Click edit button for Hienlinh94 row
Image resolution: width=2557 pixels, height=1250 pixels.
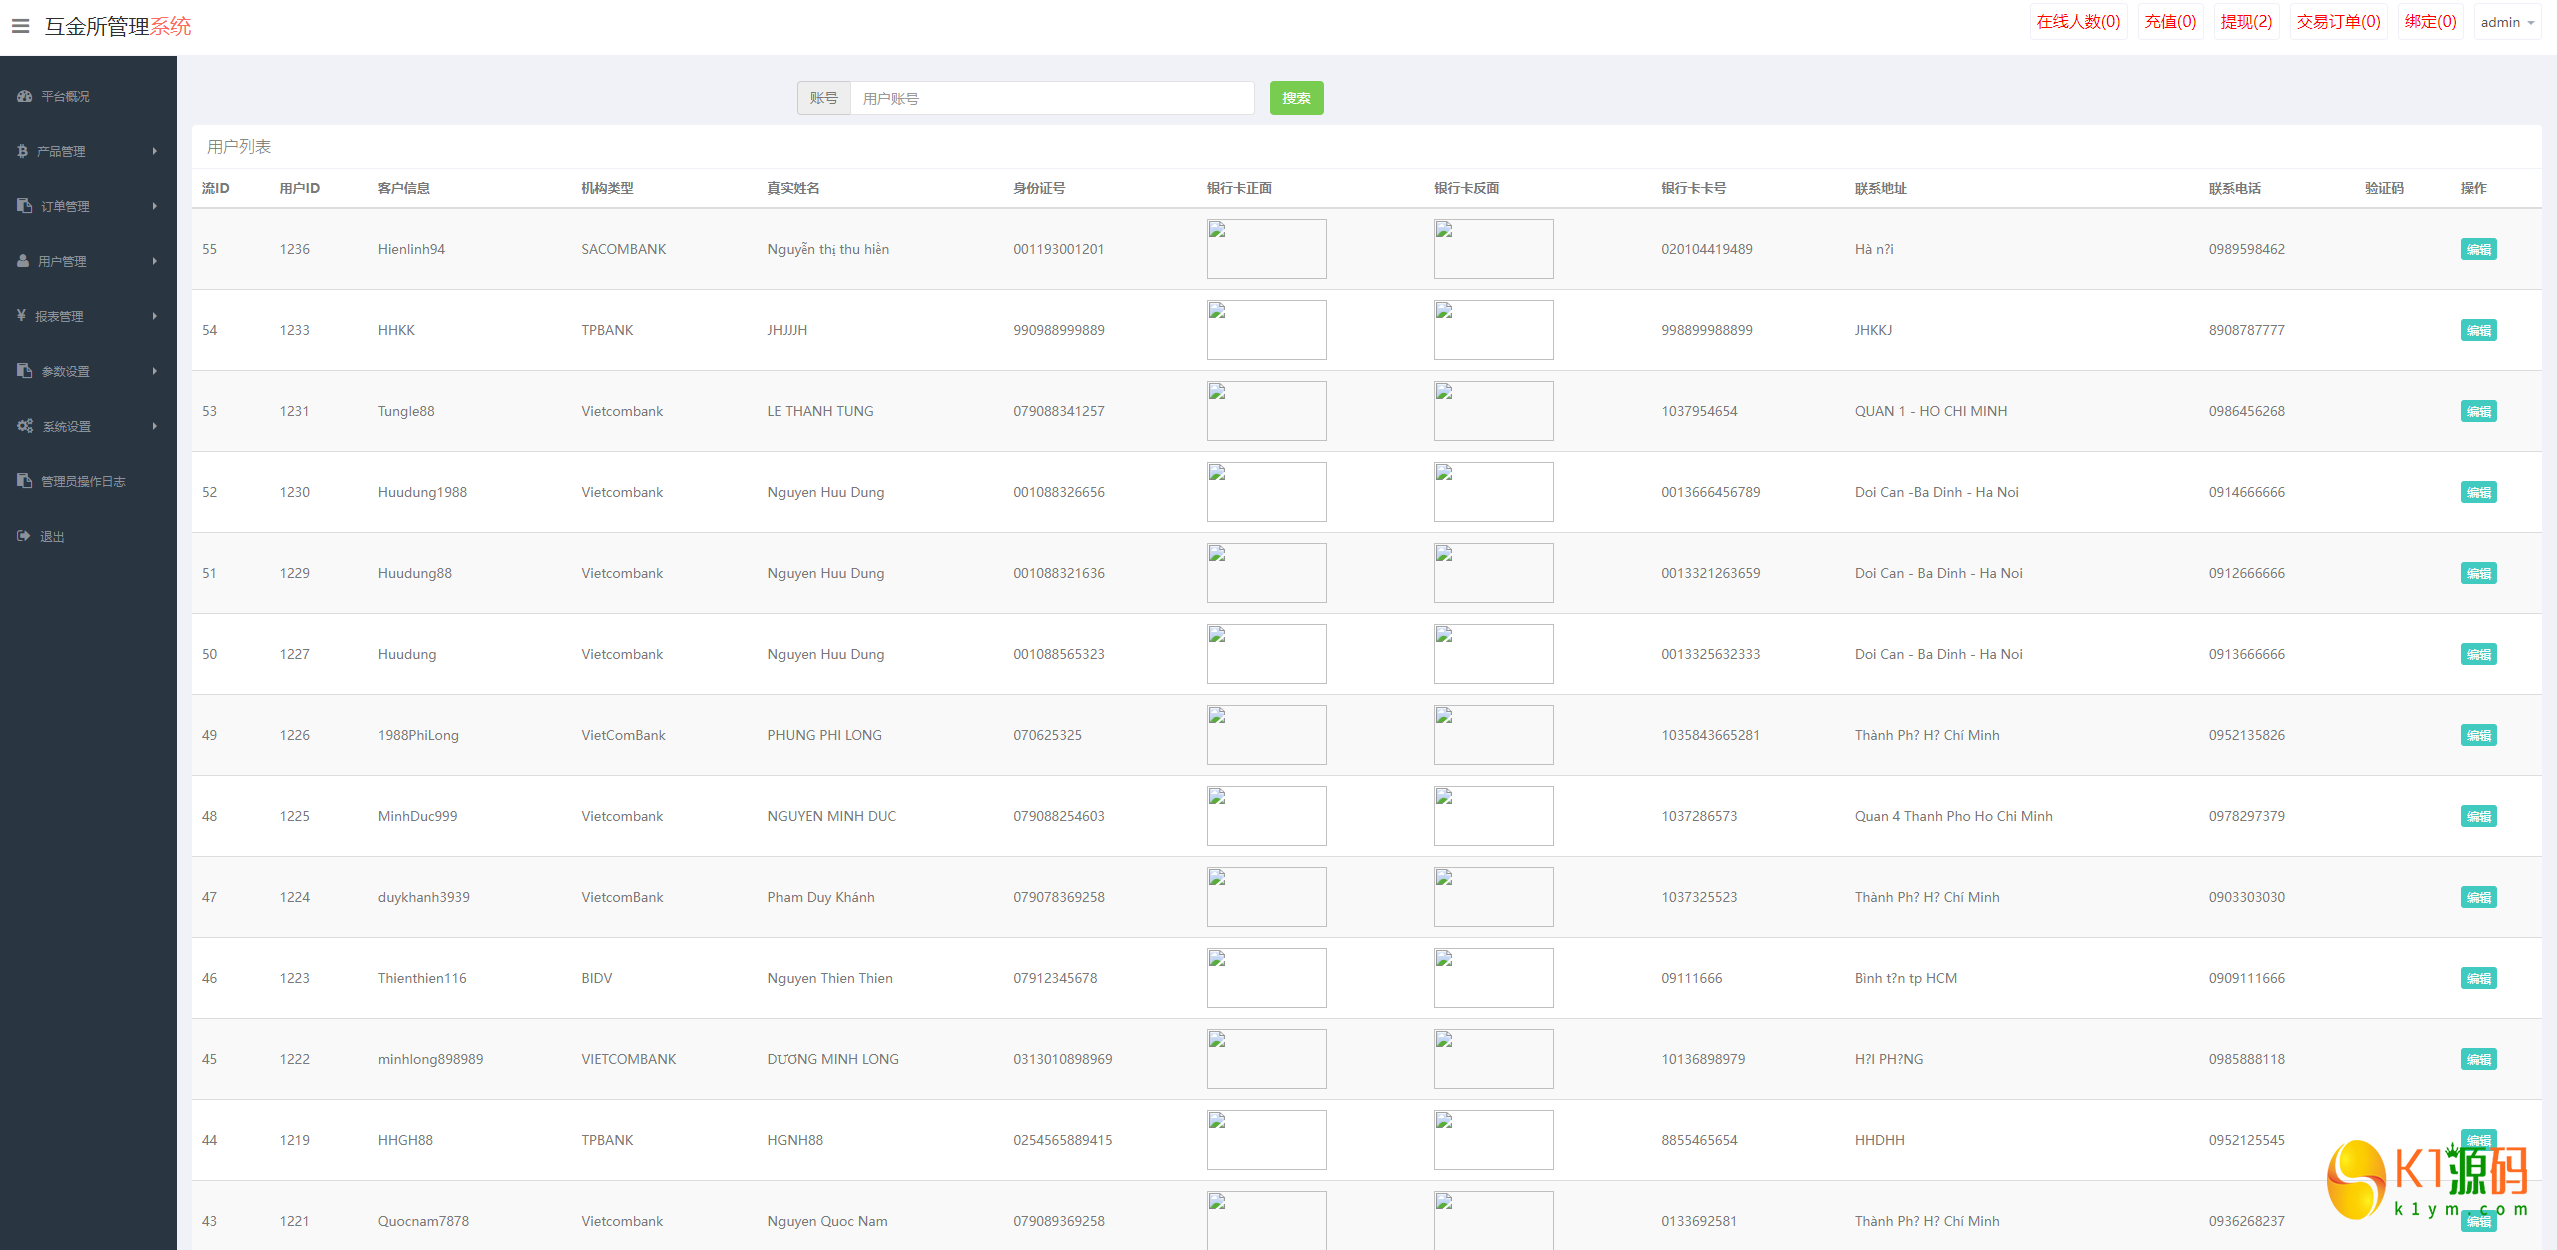2478,249
